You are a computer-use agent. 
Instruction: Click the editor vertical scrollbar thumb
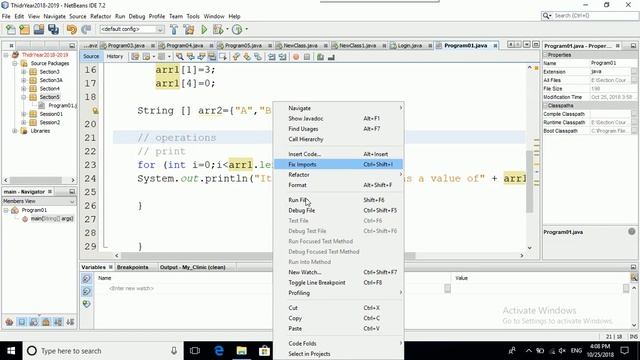click(x=529, y=182)
